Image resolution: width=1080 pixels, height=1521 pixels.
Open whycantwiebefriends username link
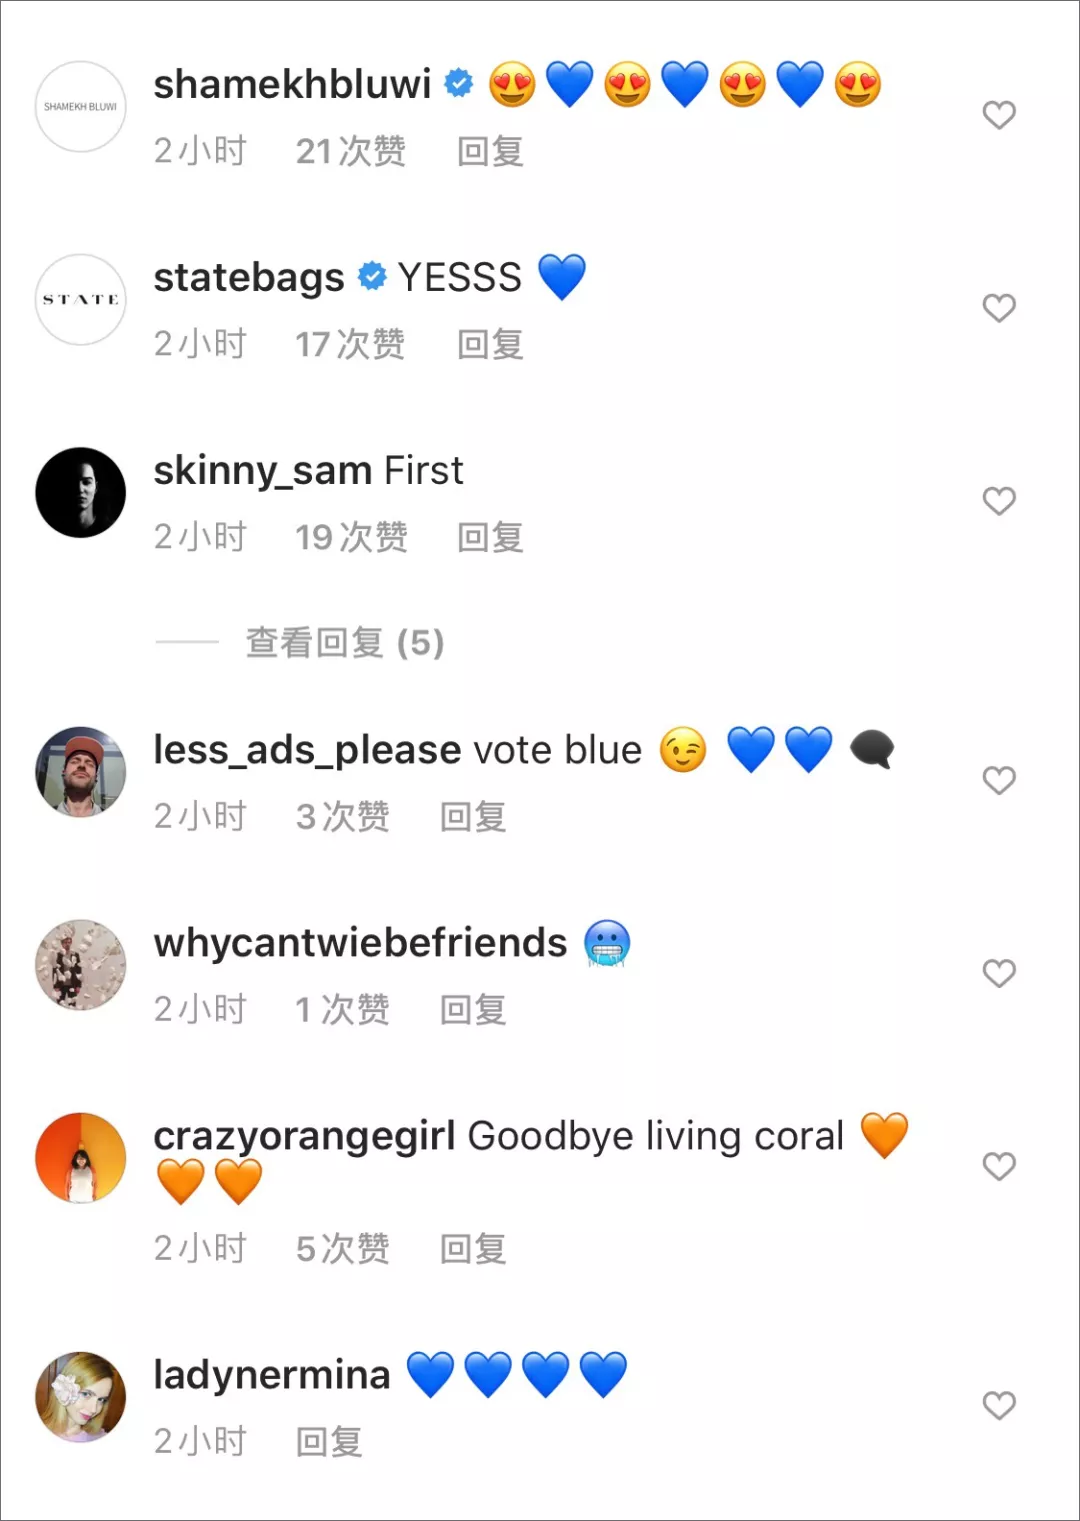(x=360, y=942)
